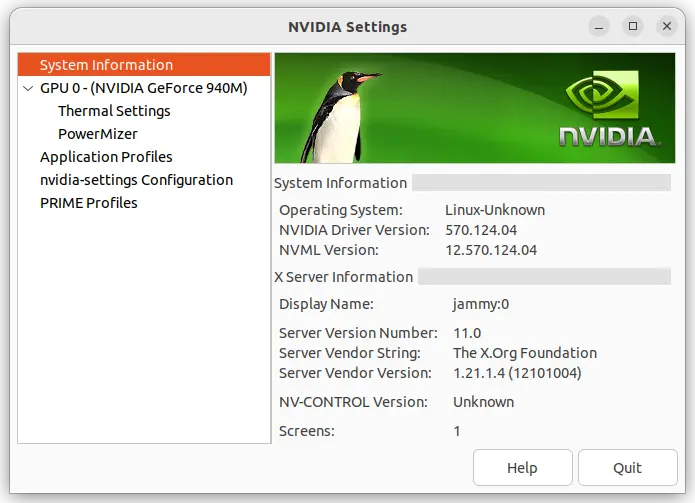Click the Server Version Number label

(358, 333)
